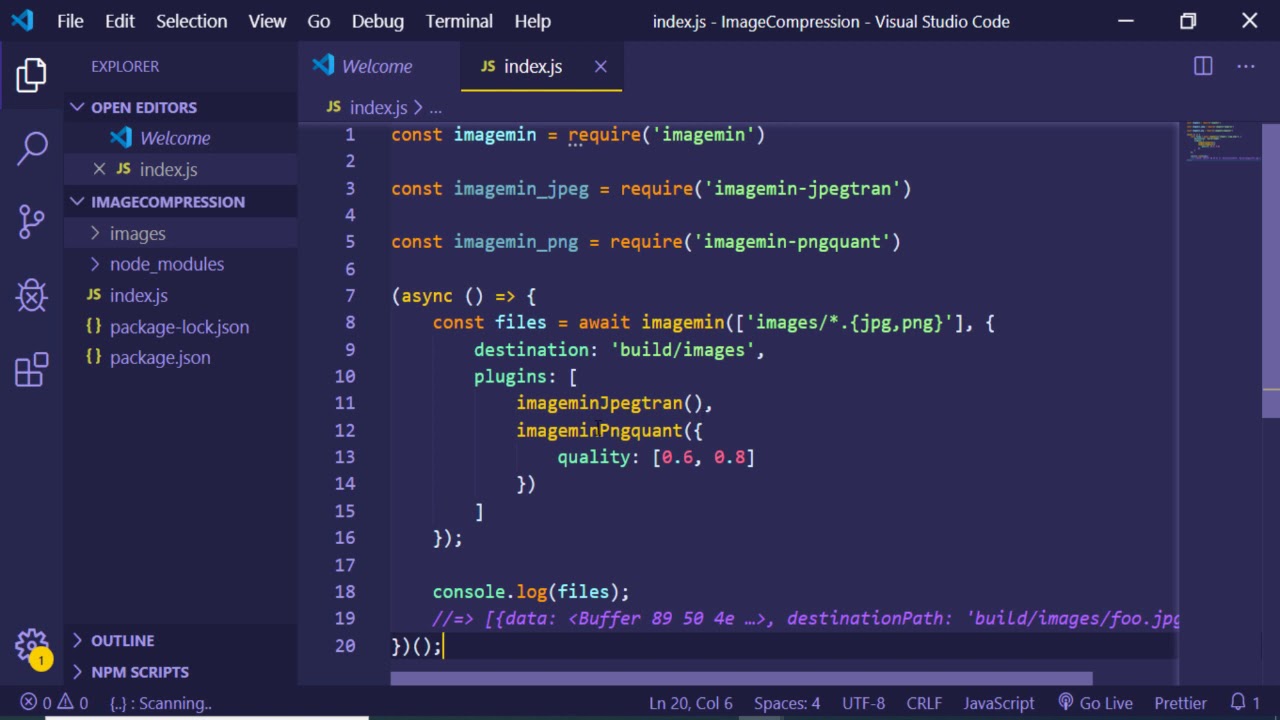The width and height of the screenshot is (1280, 720).
Task: Open the Source Control view
Action: pyautogui.click(x=32, y=221)
